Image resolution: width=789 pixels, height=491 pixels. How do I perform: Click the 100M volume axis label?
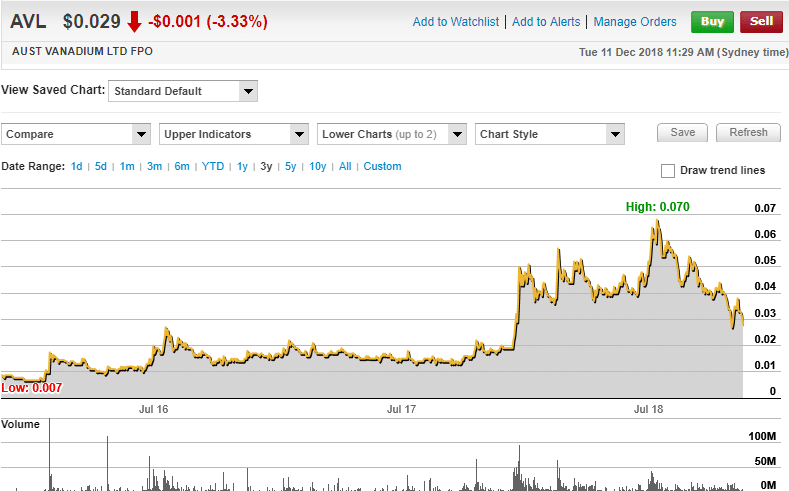click(x=762, y=436)
